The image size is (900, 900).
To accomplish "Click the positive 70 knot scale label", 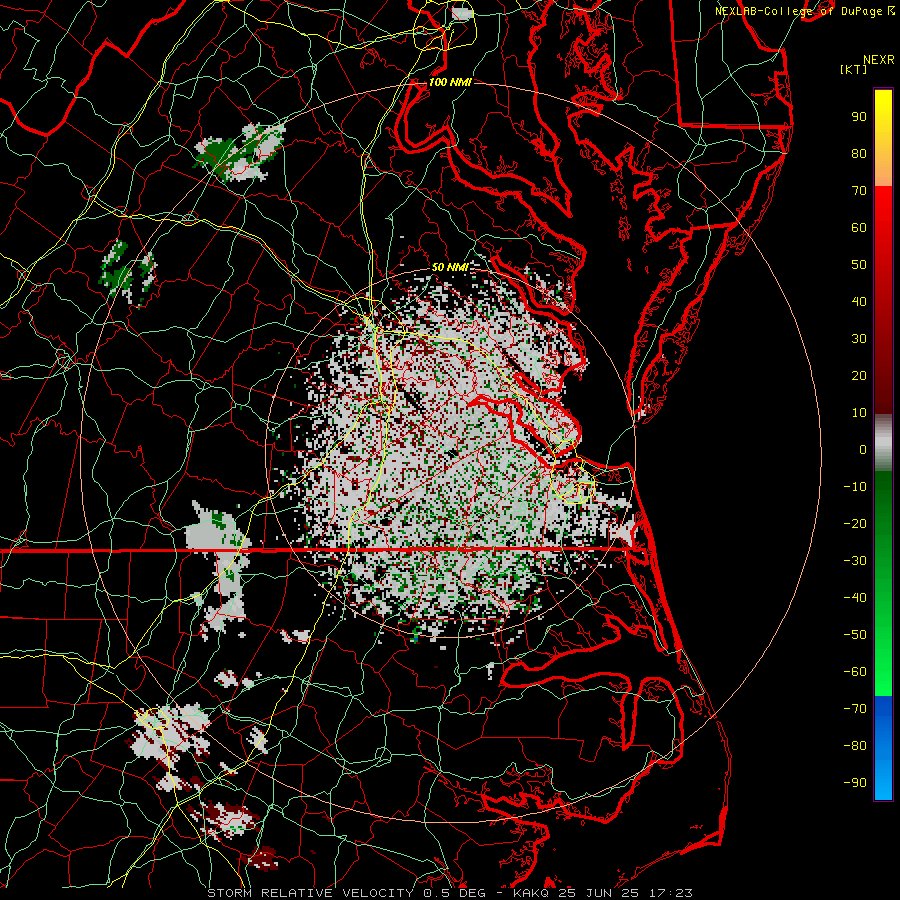I will pos(859,191).
